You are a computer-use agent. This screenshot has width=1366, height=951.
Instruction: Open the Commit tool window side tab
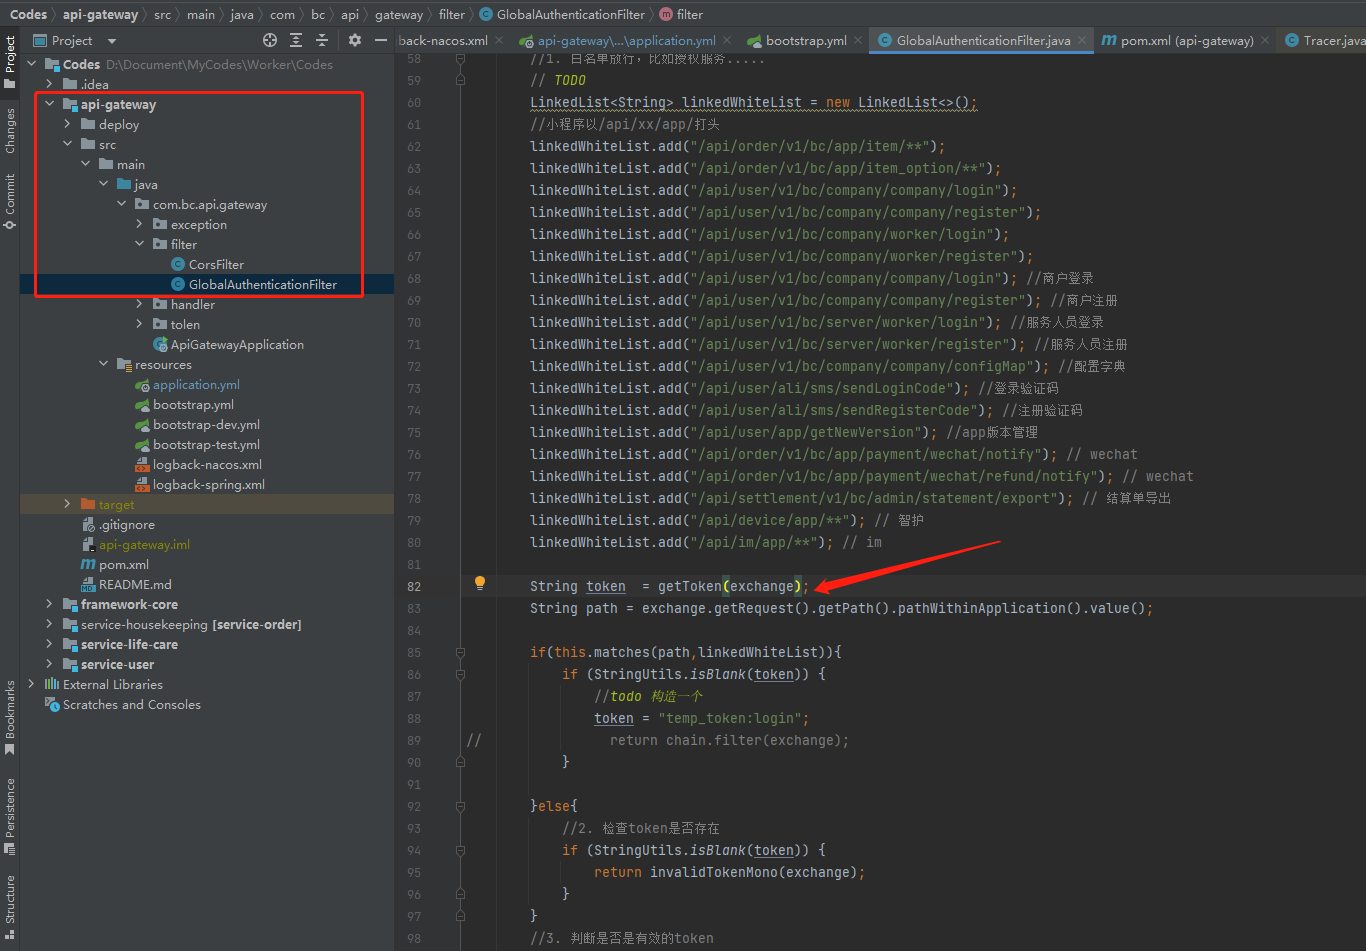(x=10, y=201)
